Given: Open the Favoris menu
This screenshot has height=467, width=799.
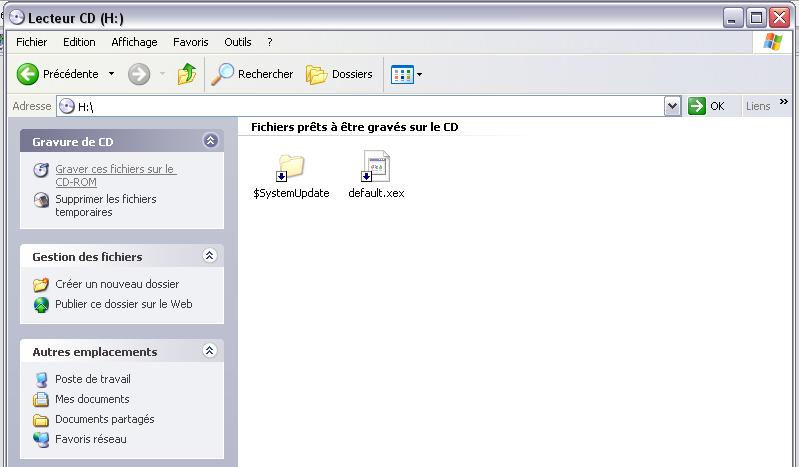Looking at the screenshot, I should [191, 42].
